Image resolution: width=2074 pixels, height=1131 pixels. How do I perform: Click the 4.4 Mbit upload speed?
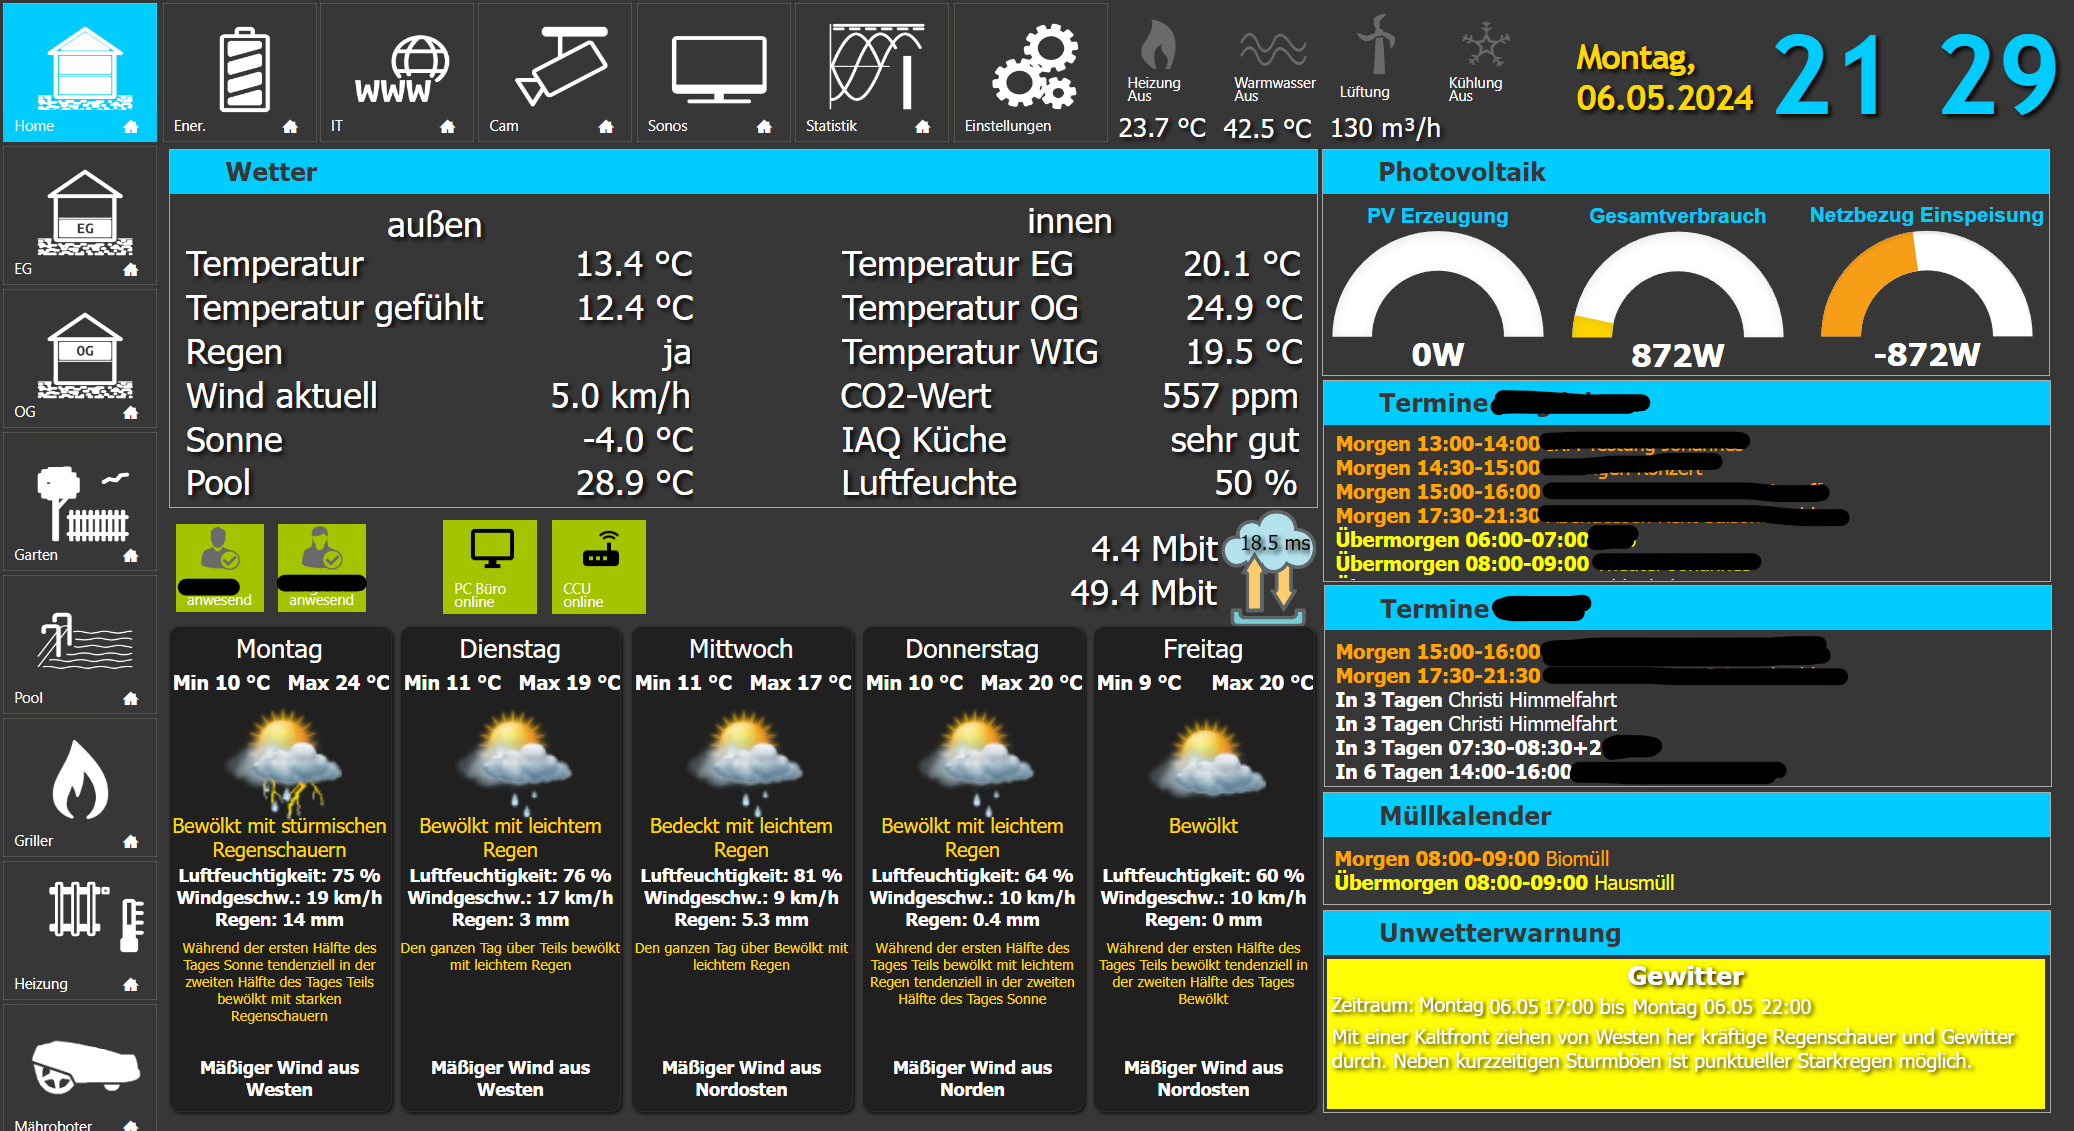[x=1154, y=549]
